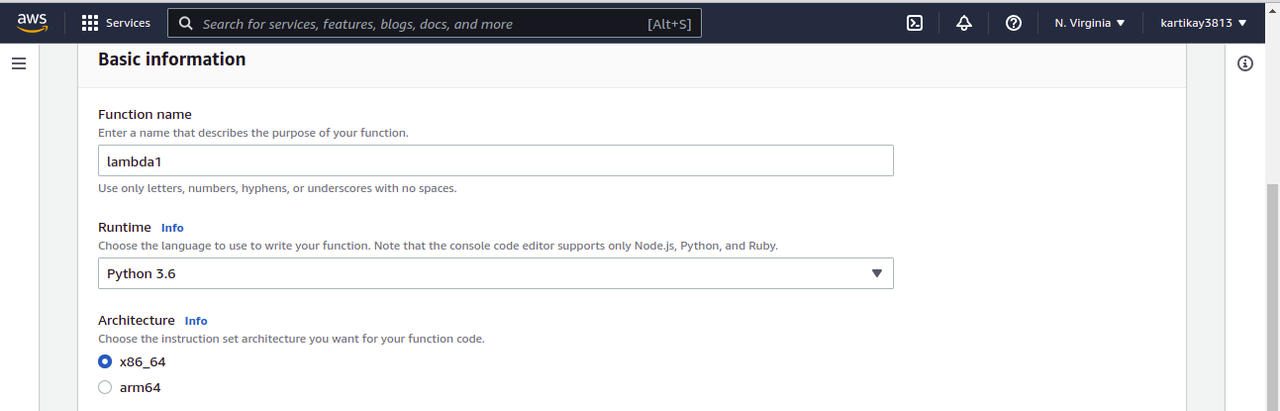The height and width of the screenshot is (411, 1280).
Task: Open the Python 3.6 runtime dropdown
Action: [495, 273]
